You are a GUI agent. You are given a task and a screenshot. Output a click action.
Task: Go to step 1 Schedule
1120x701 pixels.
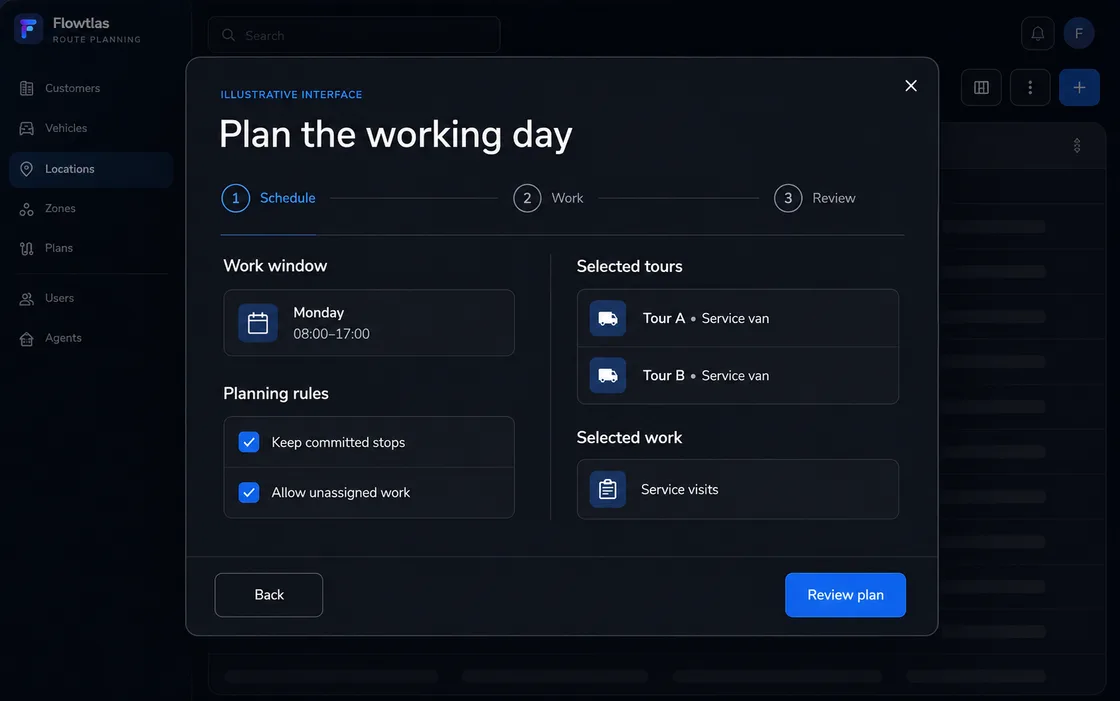[x=269, y=199]
